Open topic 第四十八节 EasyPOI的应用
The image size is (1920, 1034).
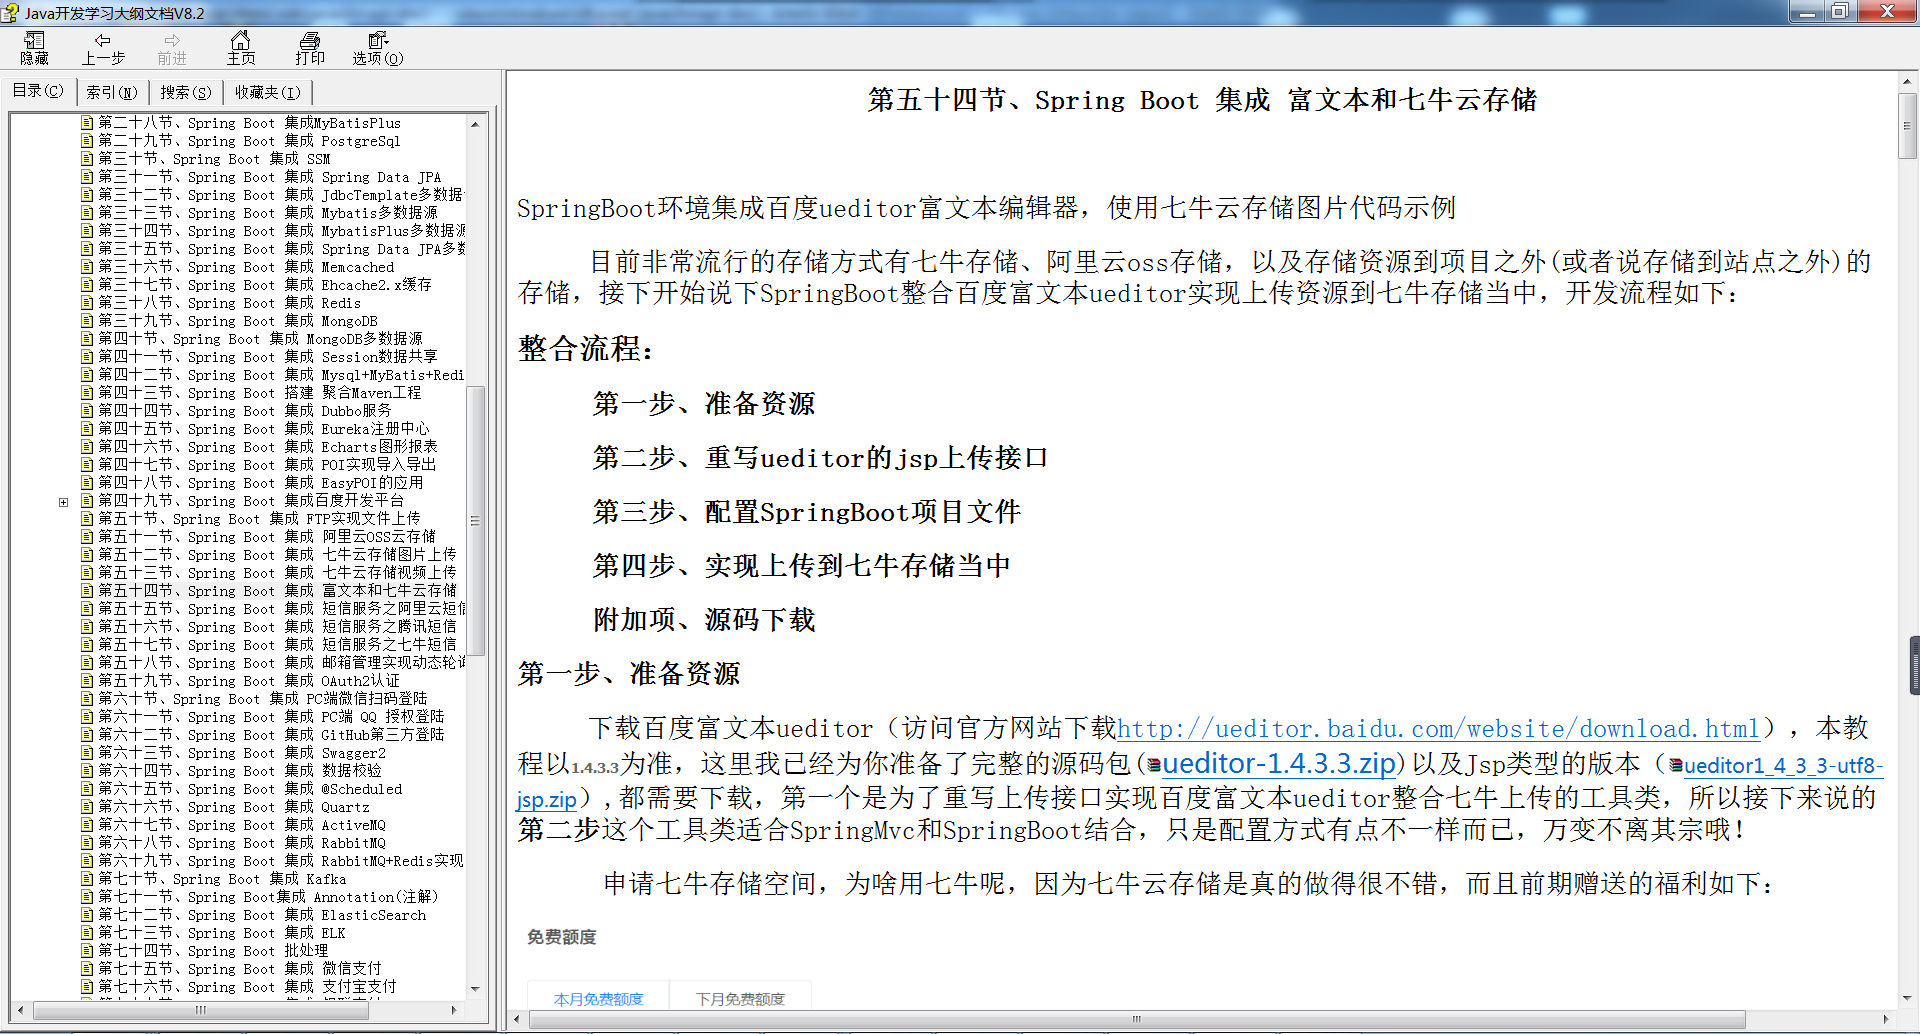pyautogui.click(x=261, y=483)
